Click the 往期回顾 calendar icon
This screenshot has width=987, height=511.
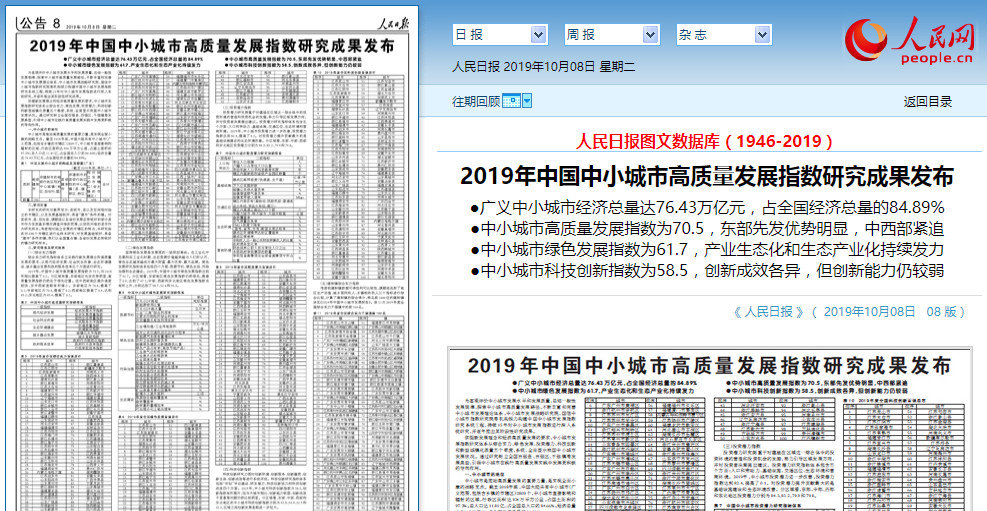coord(511,101)
